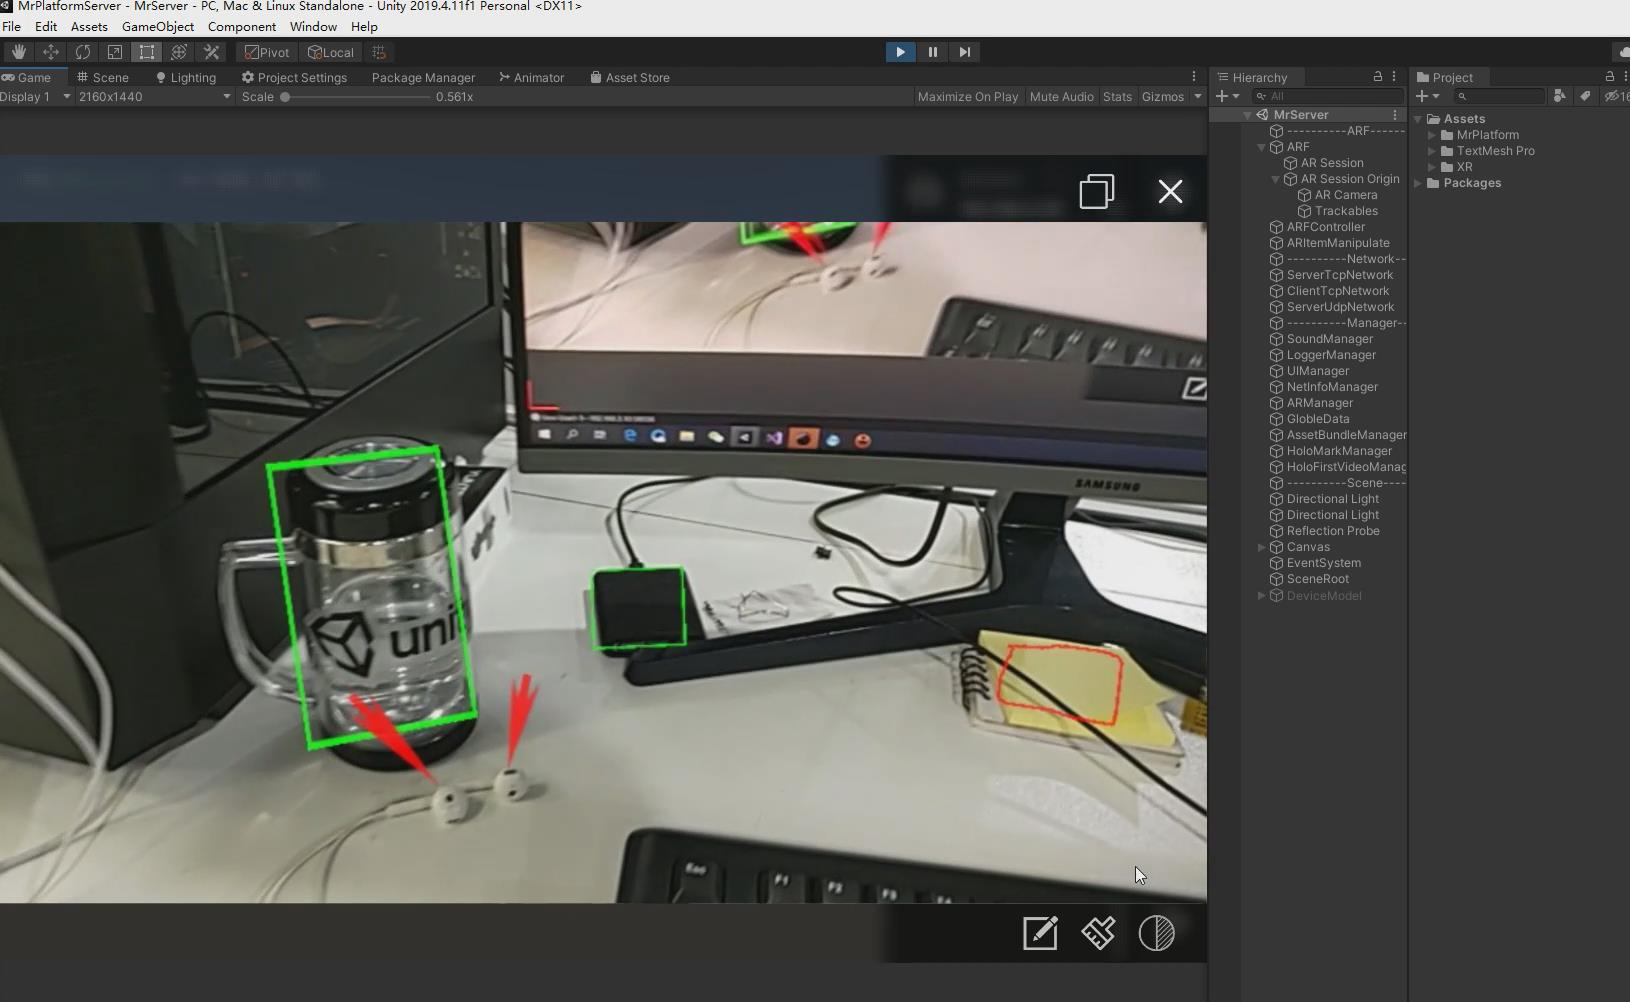Select the Scale tool

click(115, 52)
